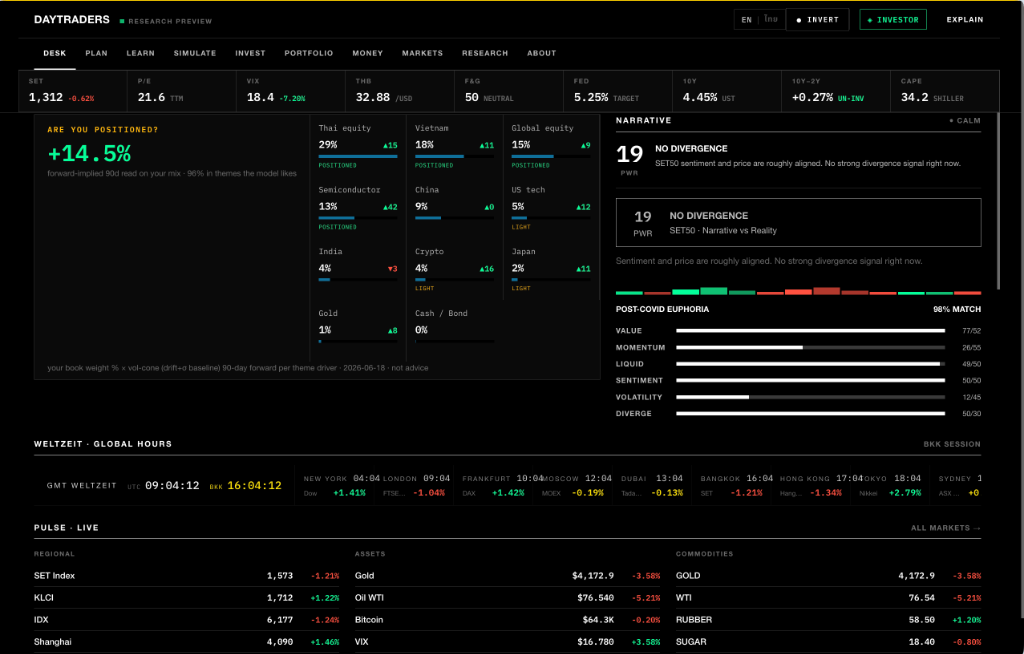Open the RUBBER commodities row
Screen dimensions: 1024x654
(828, 619)
